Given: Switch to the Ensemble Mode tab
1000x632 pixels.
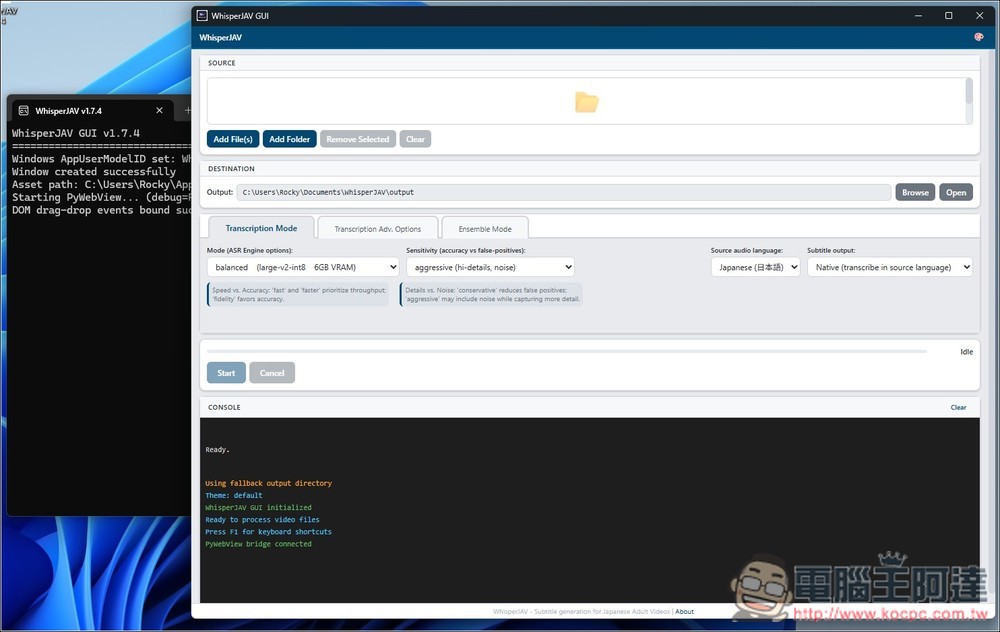Looking at the screenshot, I should 485,228.
